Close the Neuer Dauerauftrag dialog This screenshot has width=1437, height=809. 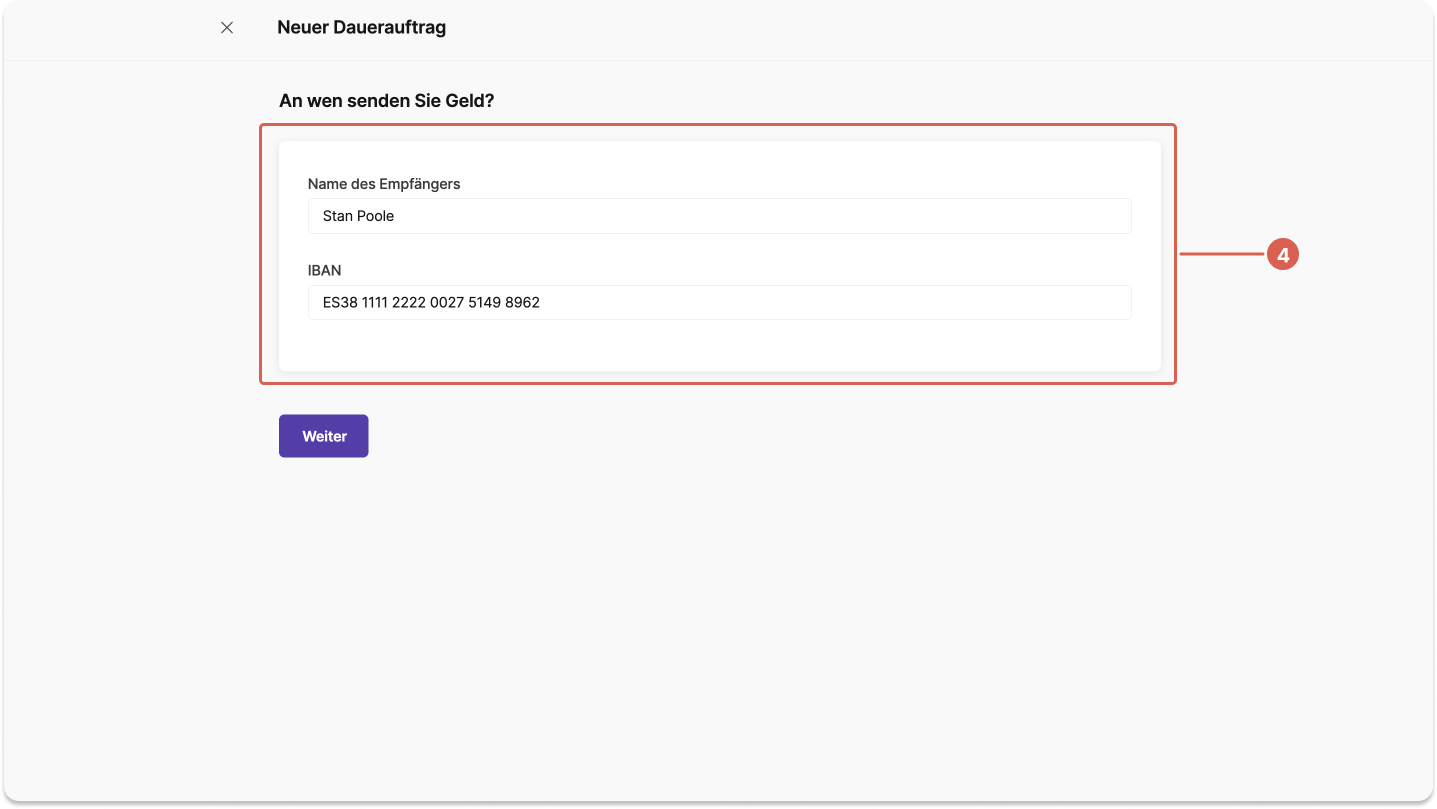click(x=227, y=28)
